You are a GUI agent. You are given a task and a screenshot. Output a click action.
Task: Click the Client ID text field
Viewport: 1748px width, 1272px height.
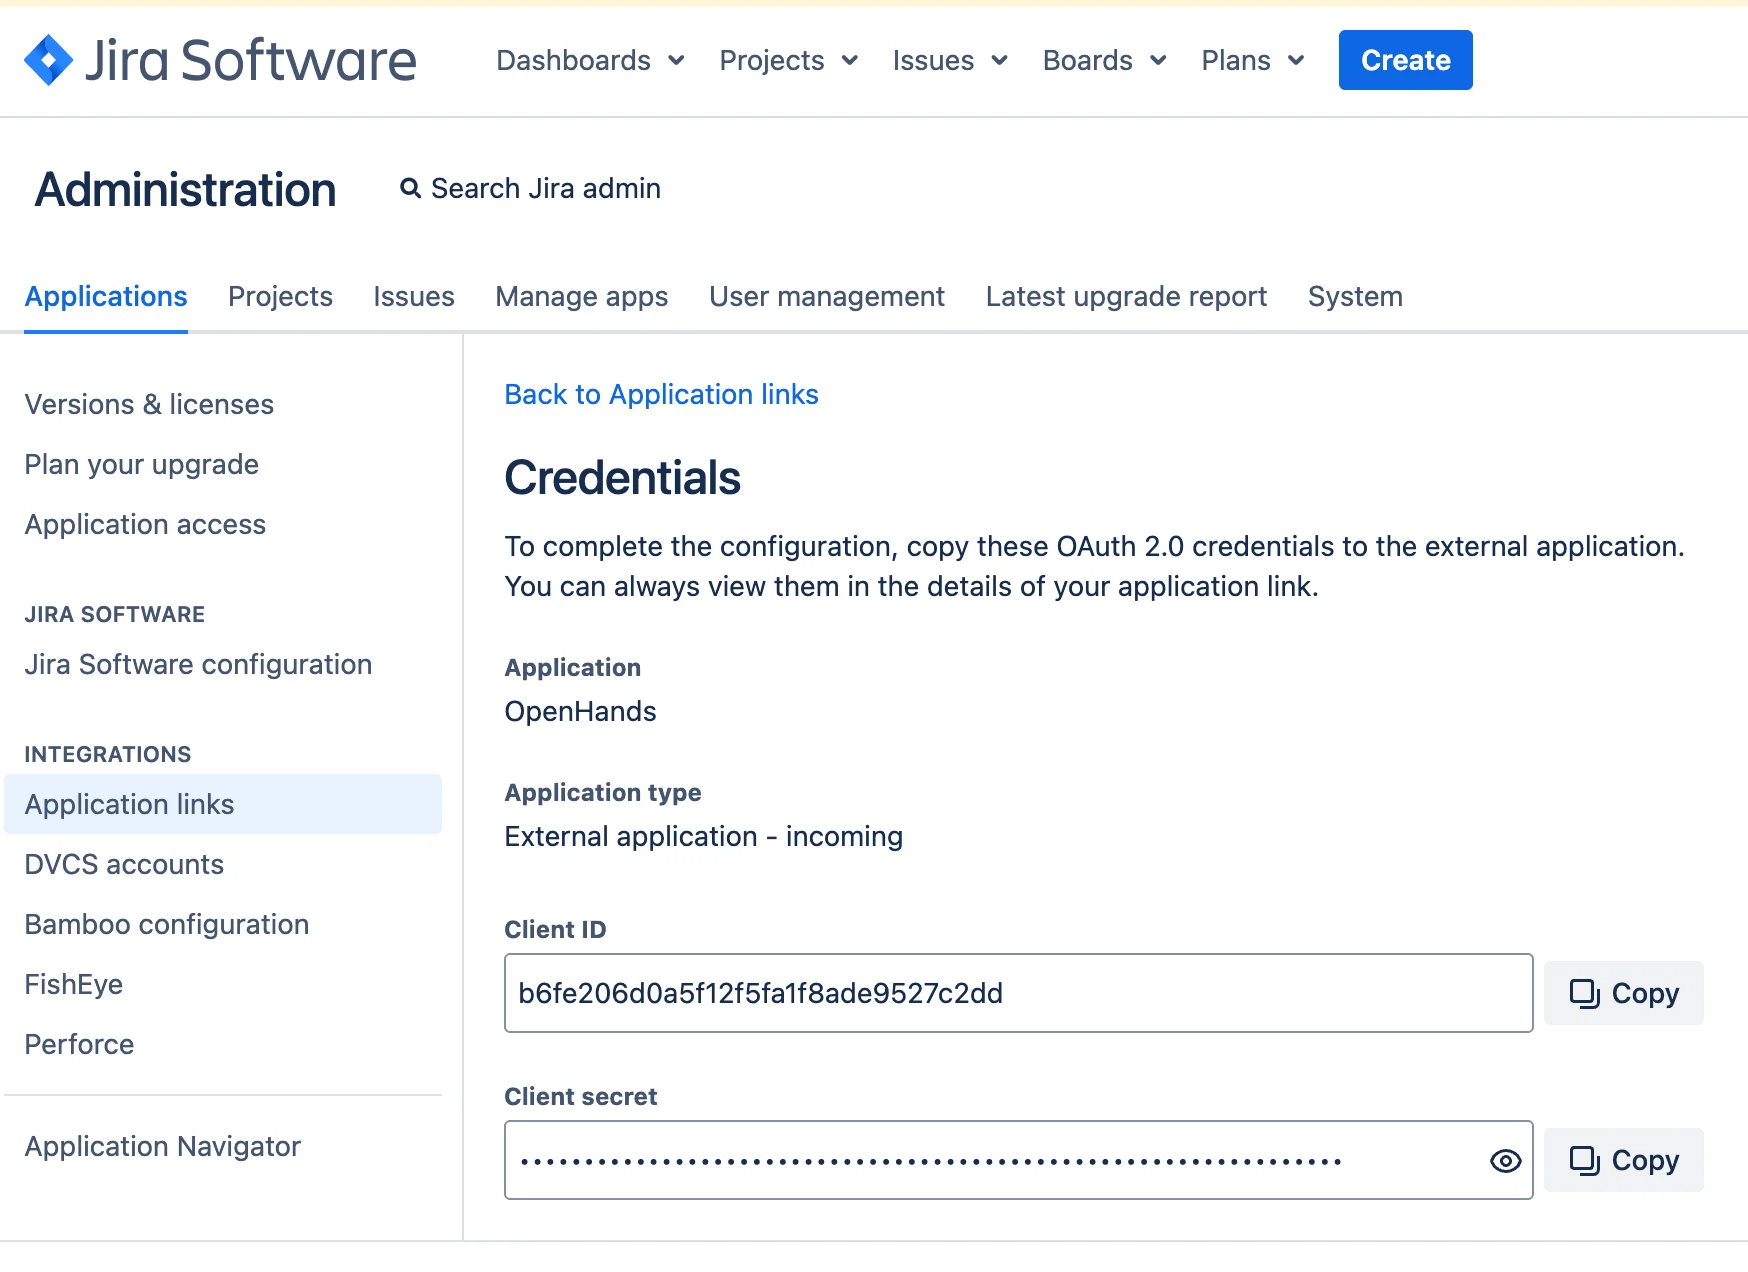tap(1018, 993)
